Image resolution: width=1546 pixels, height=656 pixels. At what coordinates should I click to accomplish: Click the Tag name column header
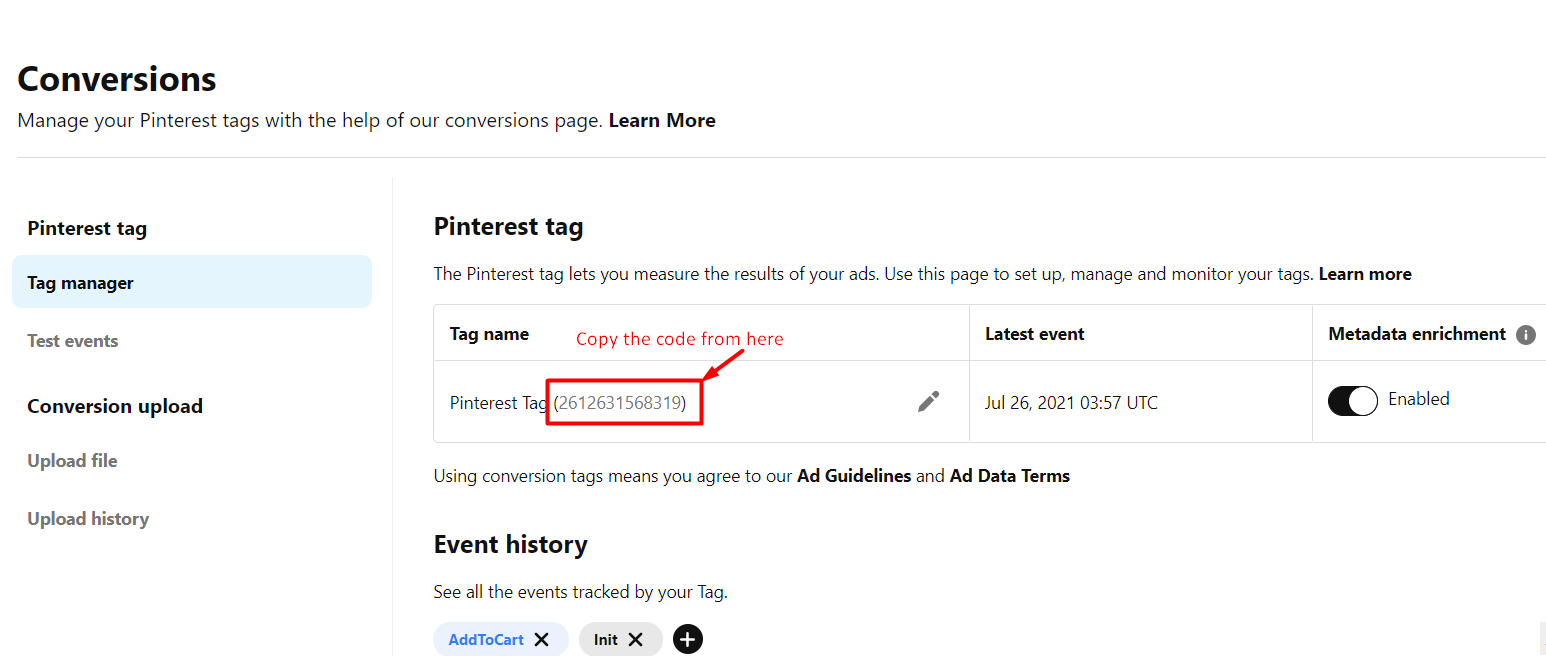(x=490, y=334)
